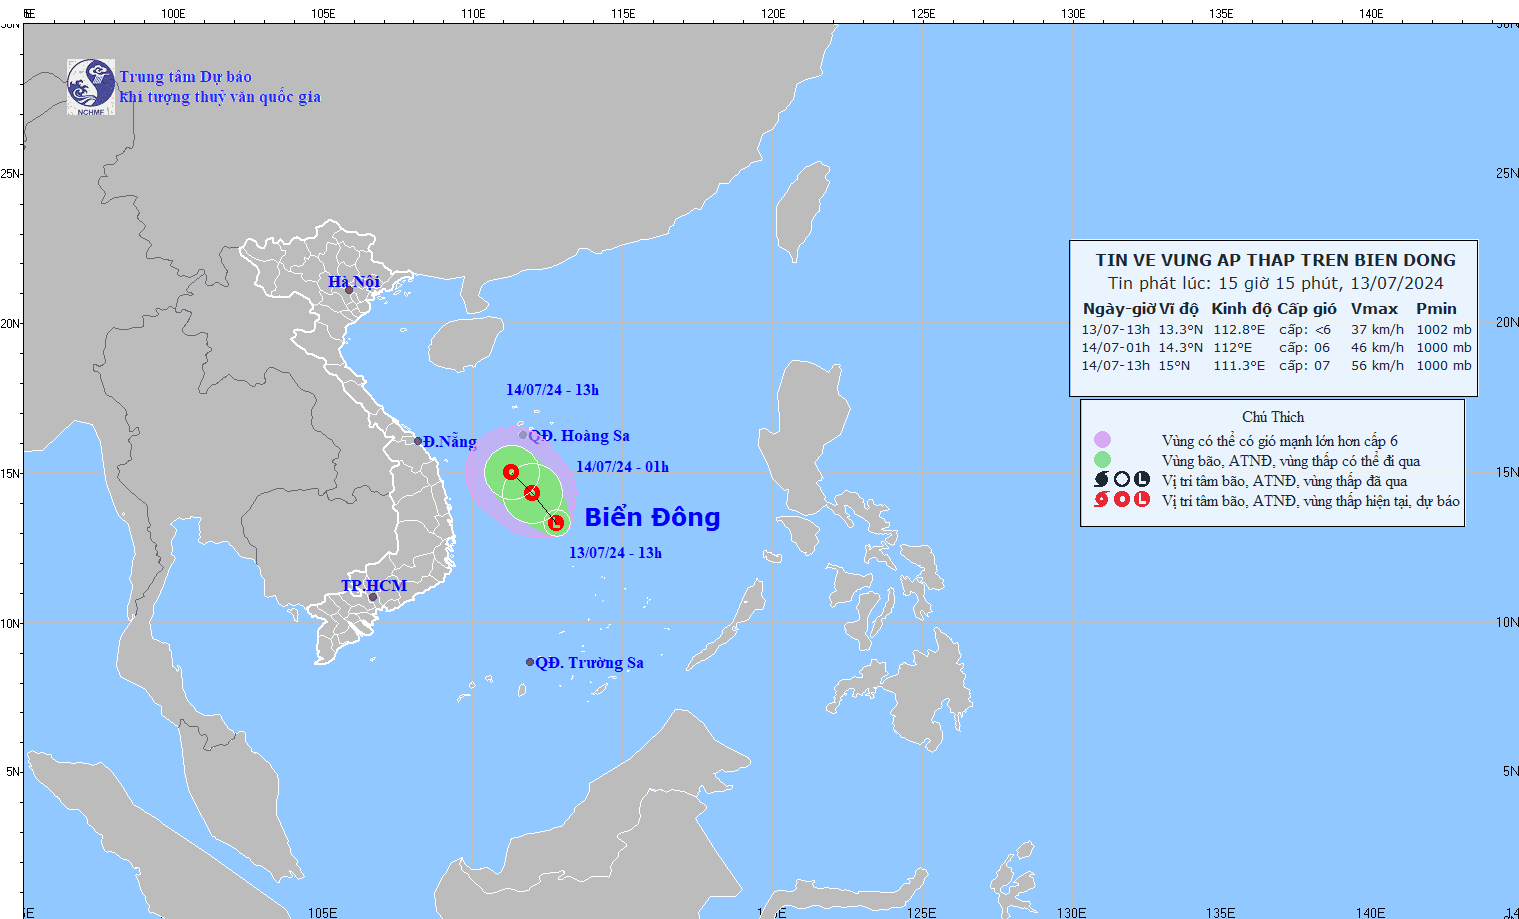Select the forecast position marker for 14/07/24 - 01h

pos(532,492)
